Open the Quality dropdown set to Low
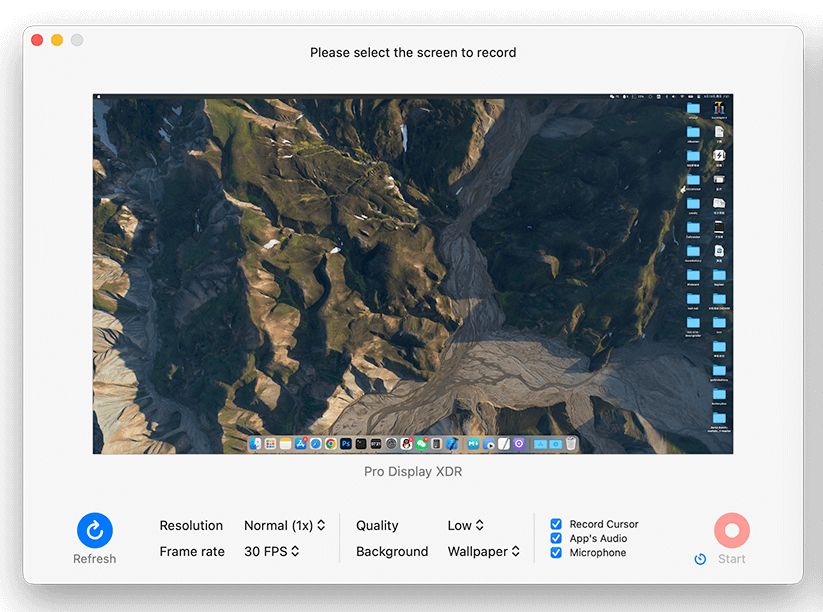 pos(466,525)
